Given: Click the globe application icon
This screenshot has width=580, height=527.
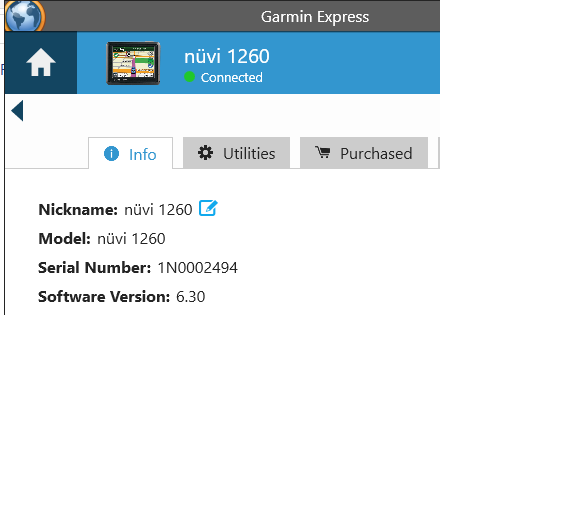Looking at the screenshot, I should click(25, 16).
